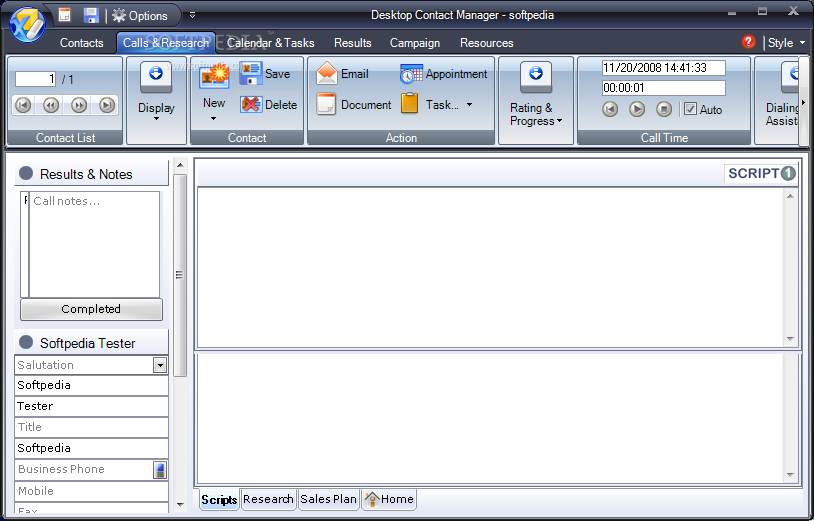Toggle the Auto call time checkbox

tap(690, 109)
